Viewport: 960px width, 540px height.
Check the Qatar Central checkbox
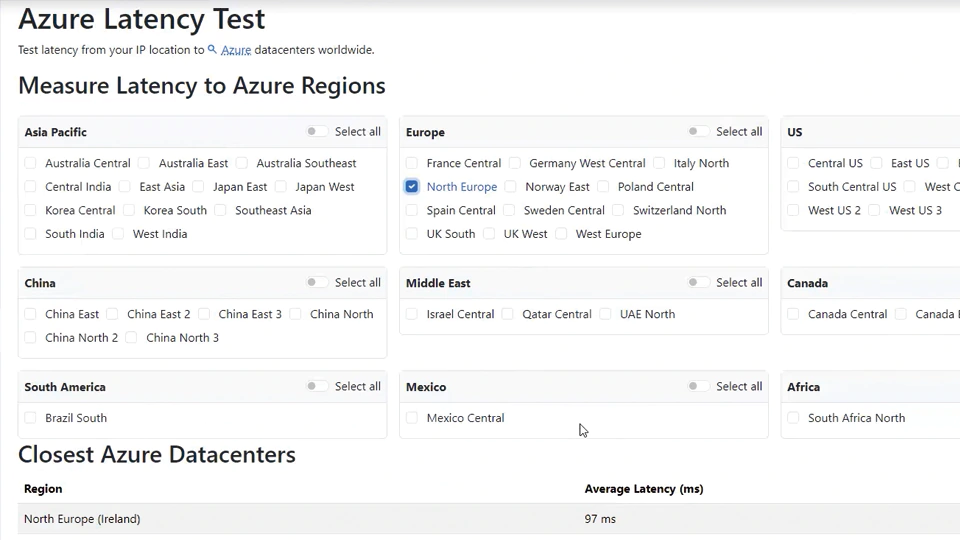(x=507, y=314)
